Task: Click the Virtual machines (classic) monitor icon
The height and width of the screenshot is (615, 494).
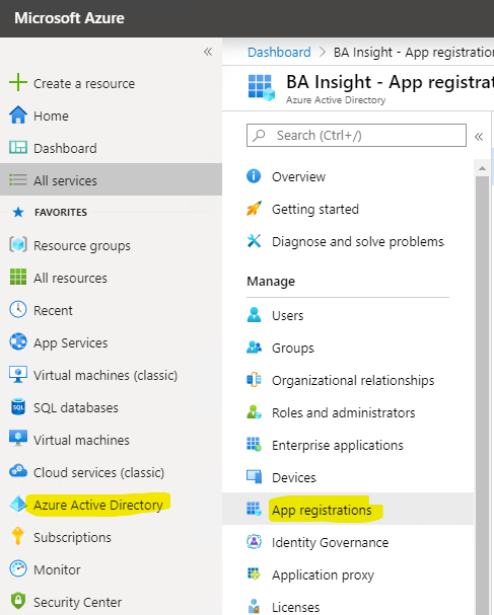Action: [x=18, y=374]
